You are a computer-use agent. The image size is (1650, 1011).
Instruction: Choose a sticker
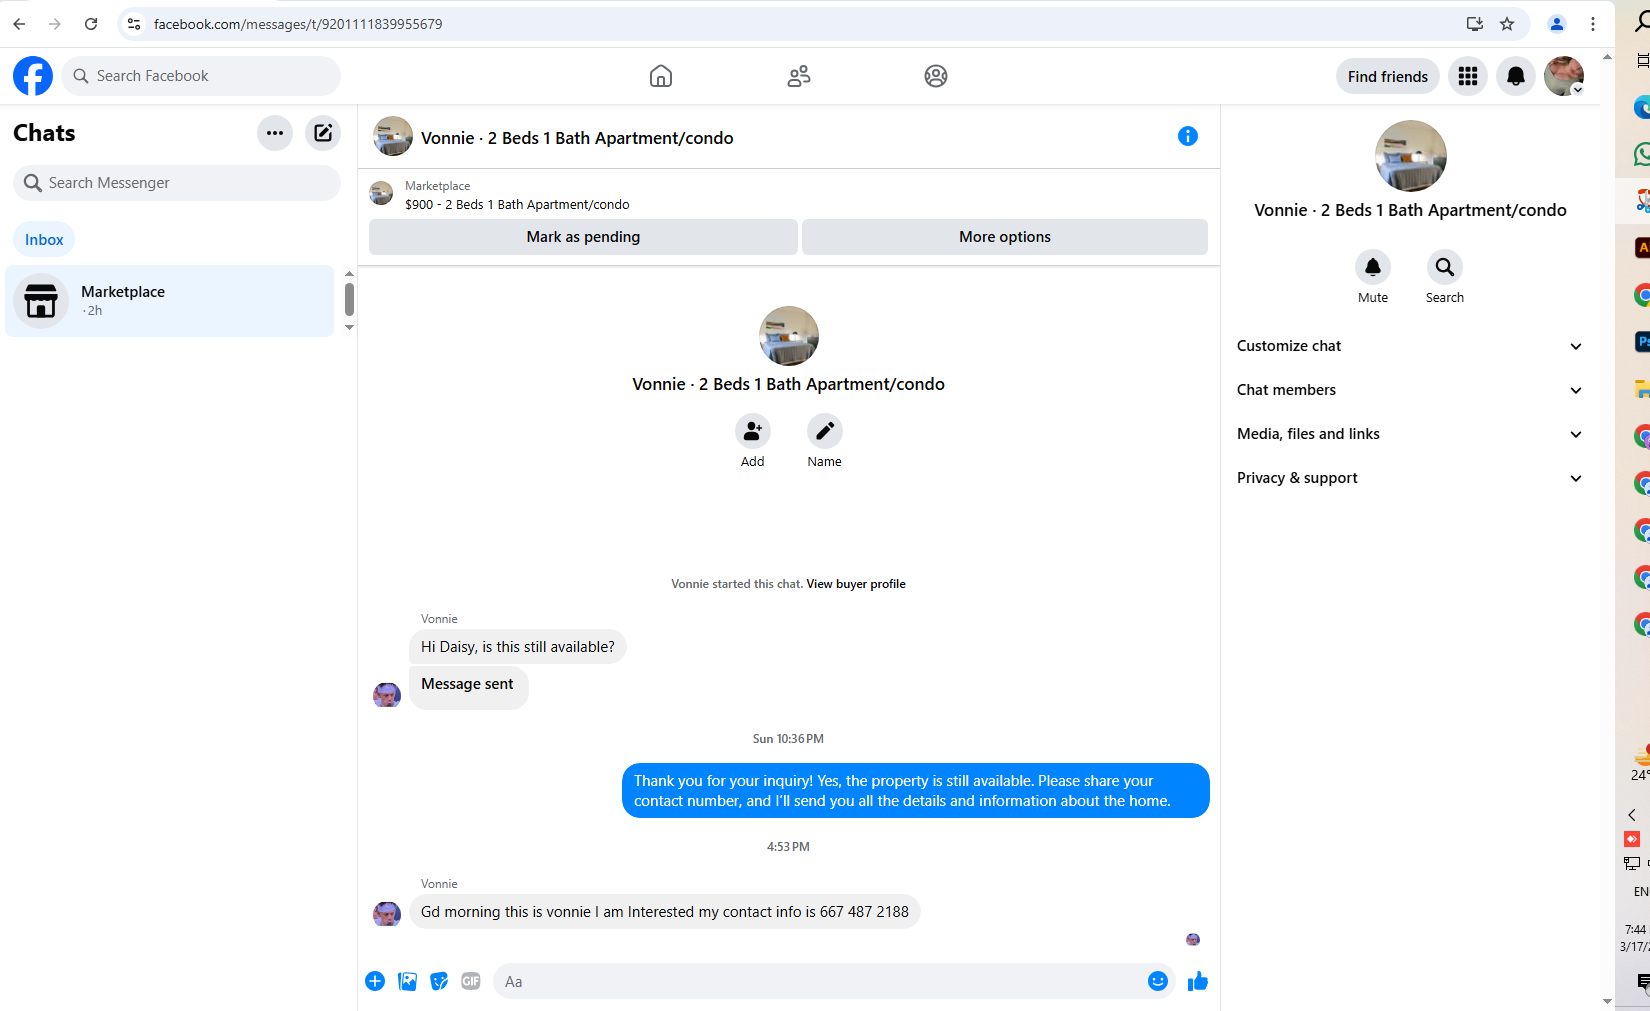tap(439, 981)
